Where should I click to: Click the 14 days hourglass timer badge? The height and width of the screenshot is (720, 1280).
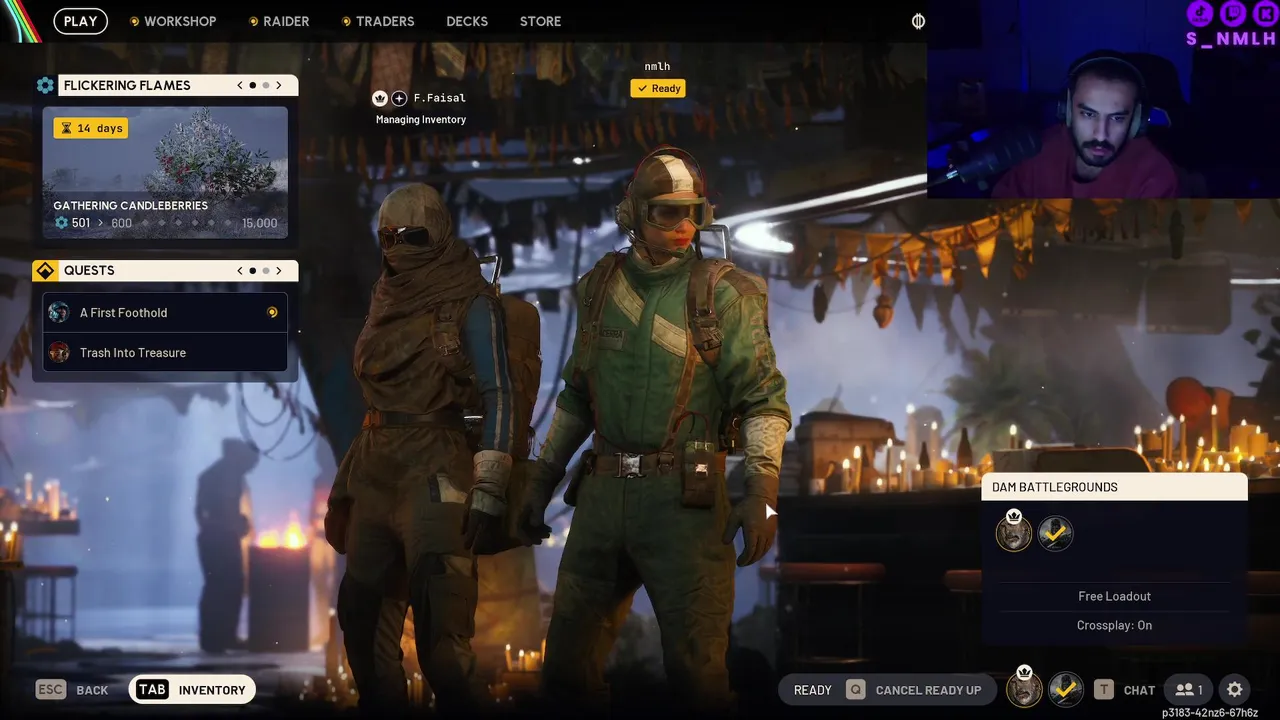(91, 128)
